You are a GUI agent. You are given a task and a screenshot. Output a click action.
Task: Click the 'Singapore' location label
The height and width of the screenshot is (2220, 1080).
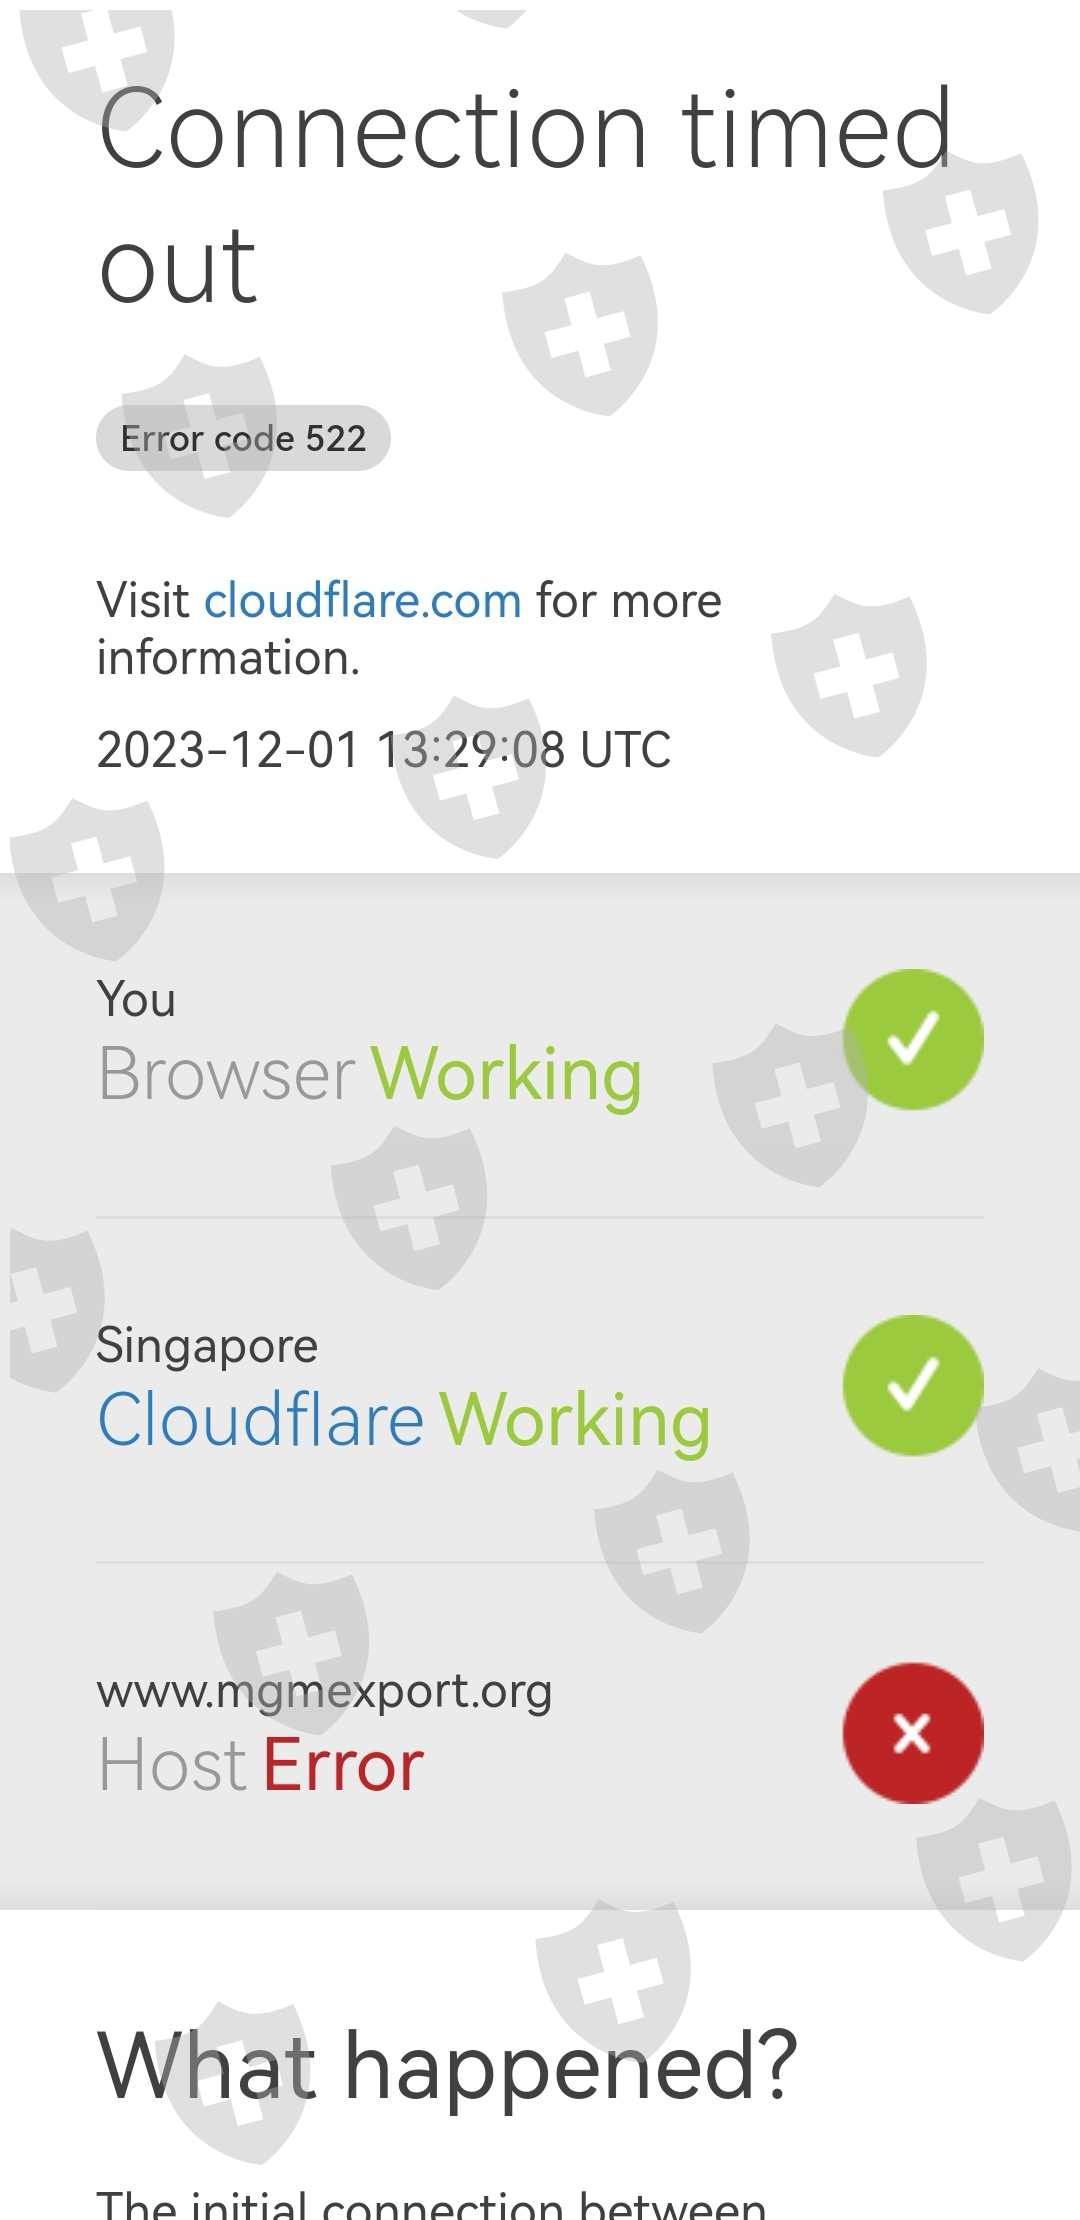point(207,1346)
